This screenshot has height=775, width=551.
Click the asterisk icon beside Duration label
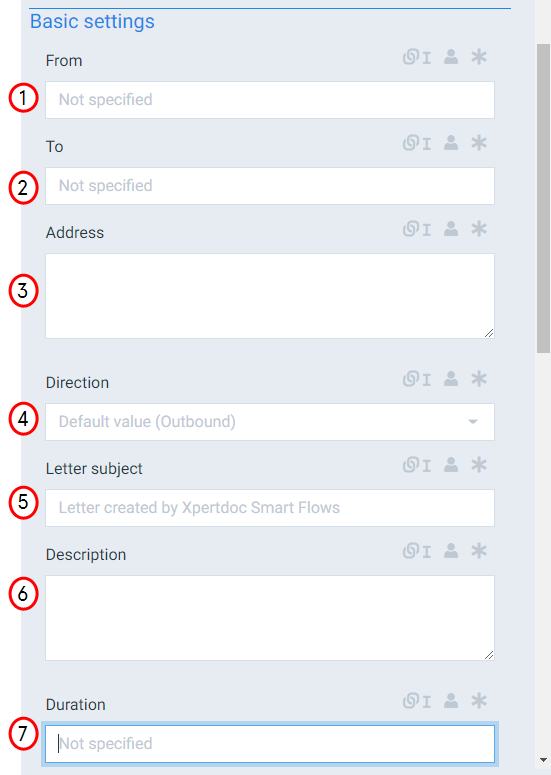[x=479, y=701]
